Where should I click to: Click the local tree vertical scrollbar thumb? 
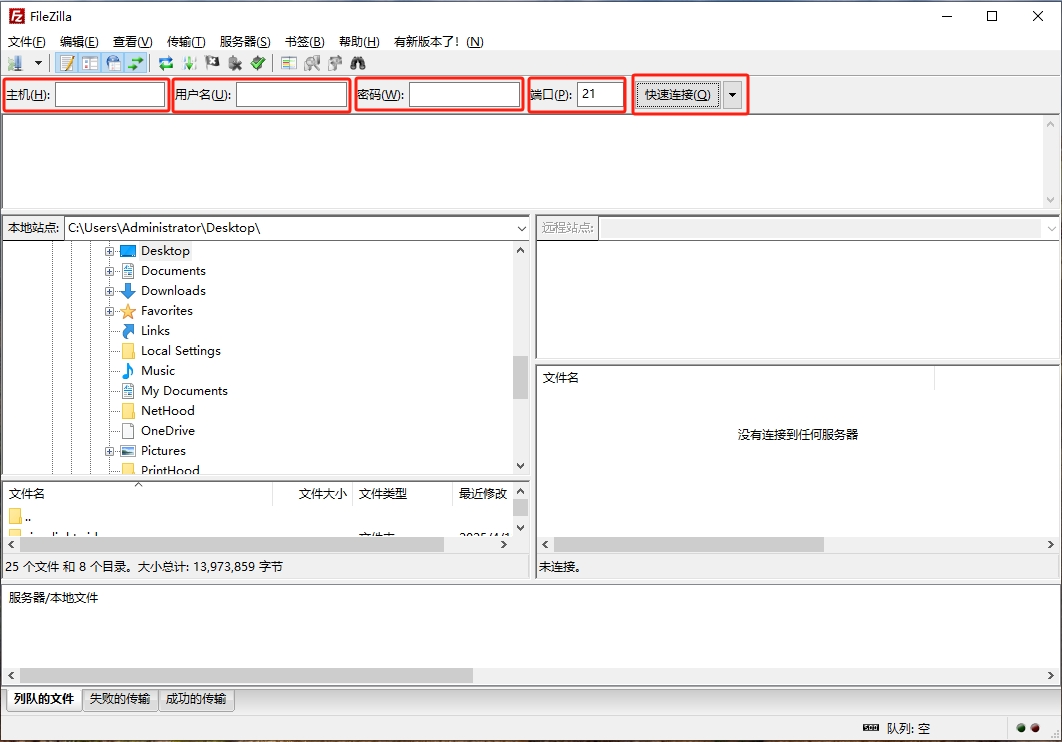click(x=520, y=378)
